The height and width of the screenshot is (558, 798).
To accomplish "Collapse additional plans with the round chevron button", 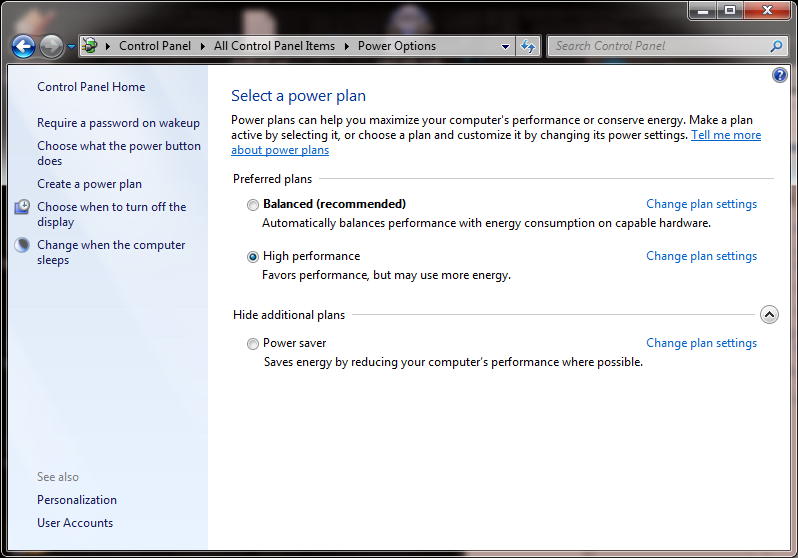I will [768, 315].
